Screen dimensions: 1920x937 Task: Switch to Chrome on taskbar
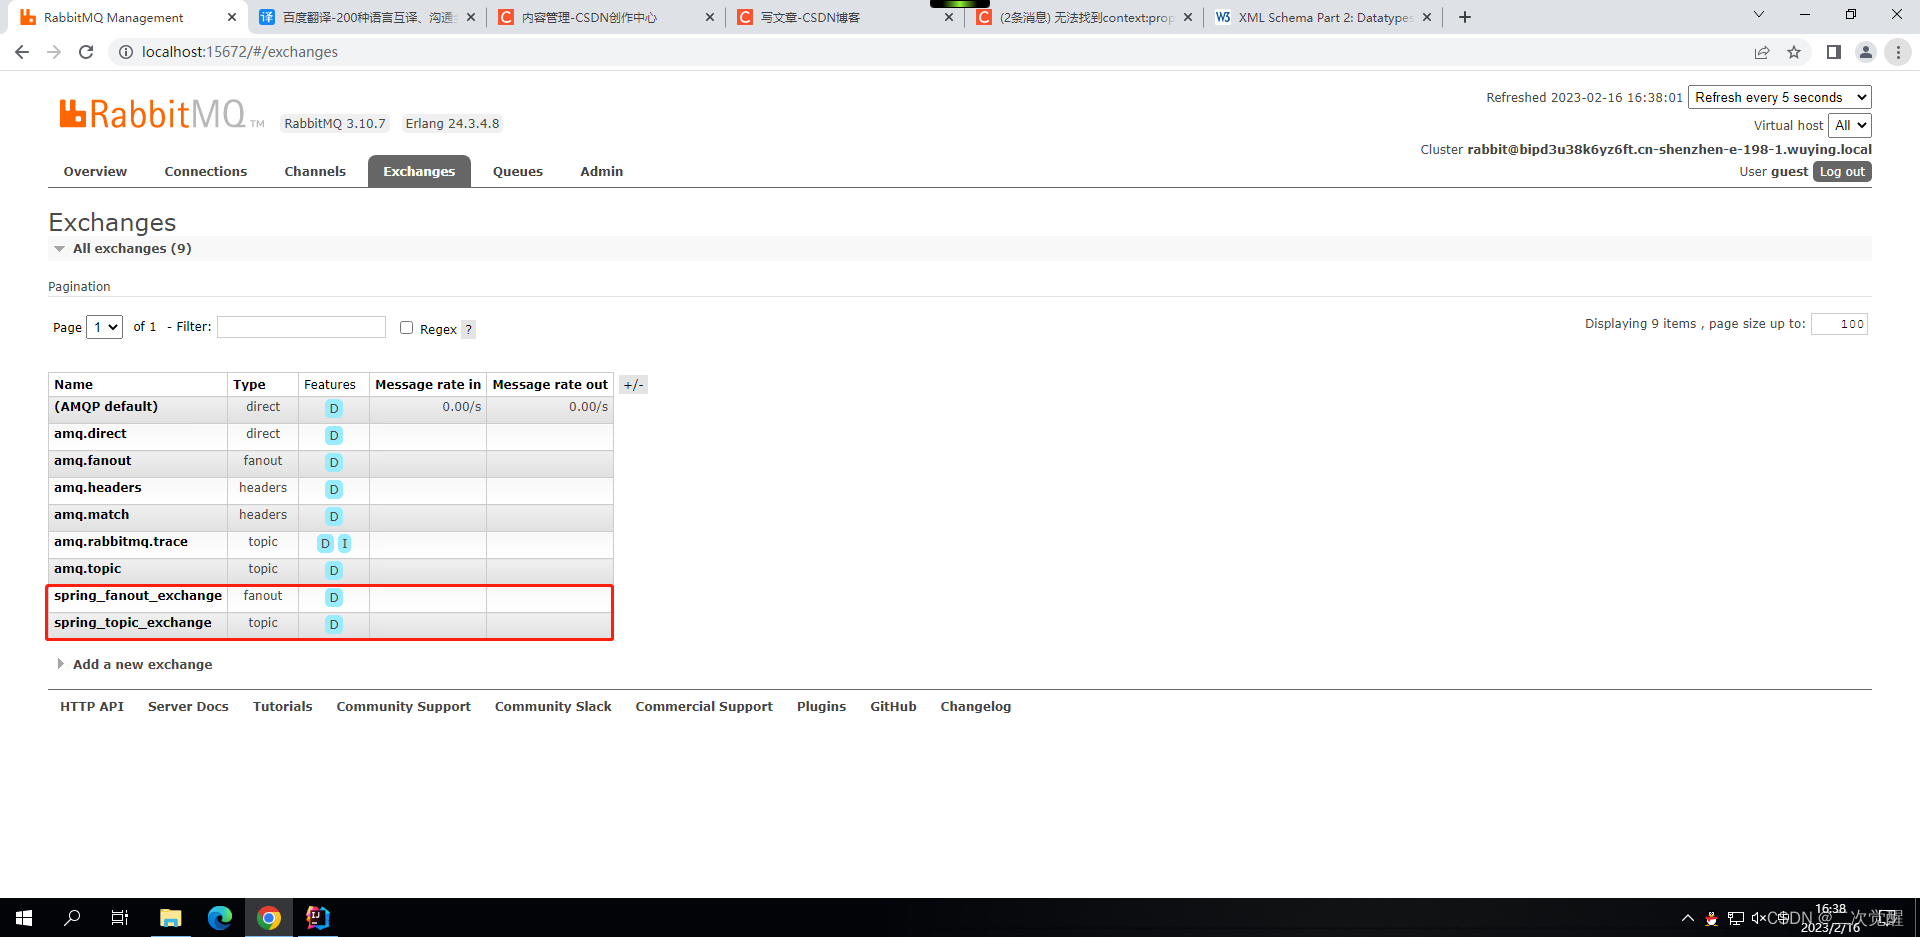[269, 917]
